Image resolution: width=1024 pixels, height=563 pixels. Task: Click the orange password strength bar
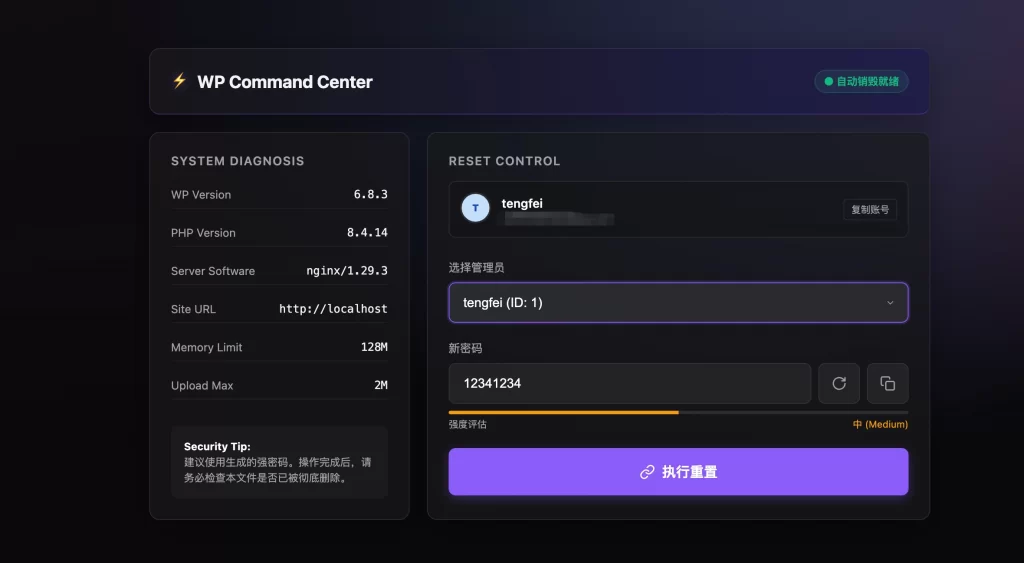[x=563, y=412]
